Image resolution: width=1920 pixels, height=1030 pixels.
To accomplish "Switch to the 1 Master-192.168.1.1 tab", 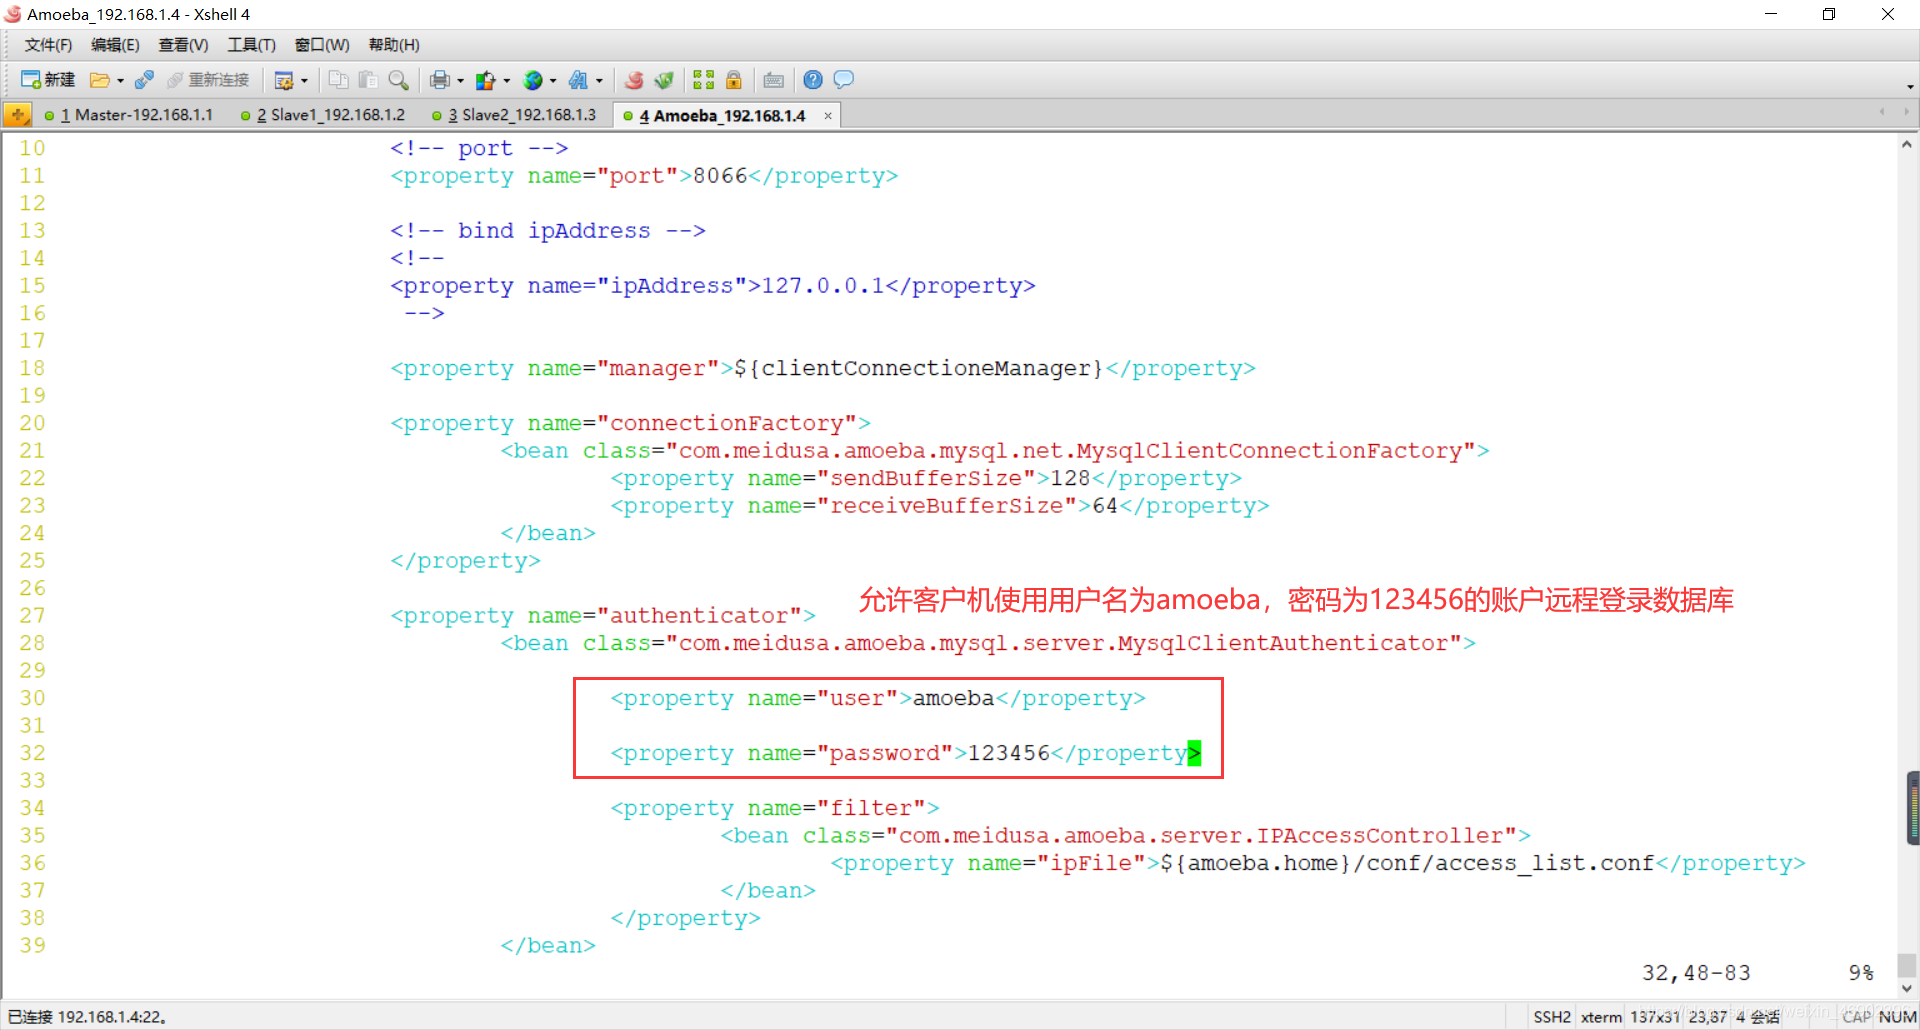I will [130, 115].
